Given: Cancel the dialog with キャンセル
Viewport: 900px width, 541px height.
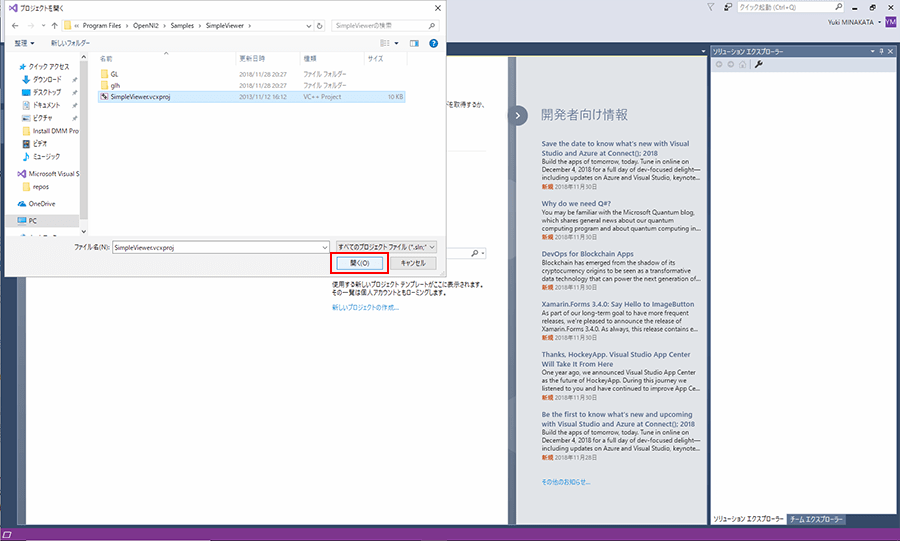Looking at the screenshot, I should (413, 263).
